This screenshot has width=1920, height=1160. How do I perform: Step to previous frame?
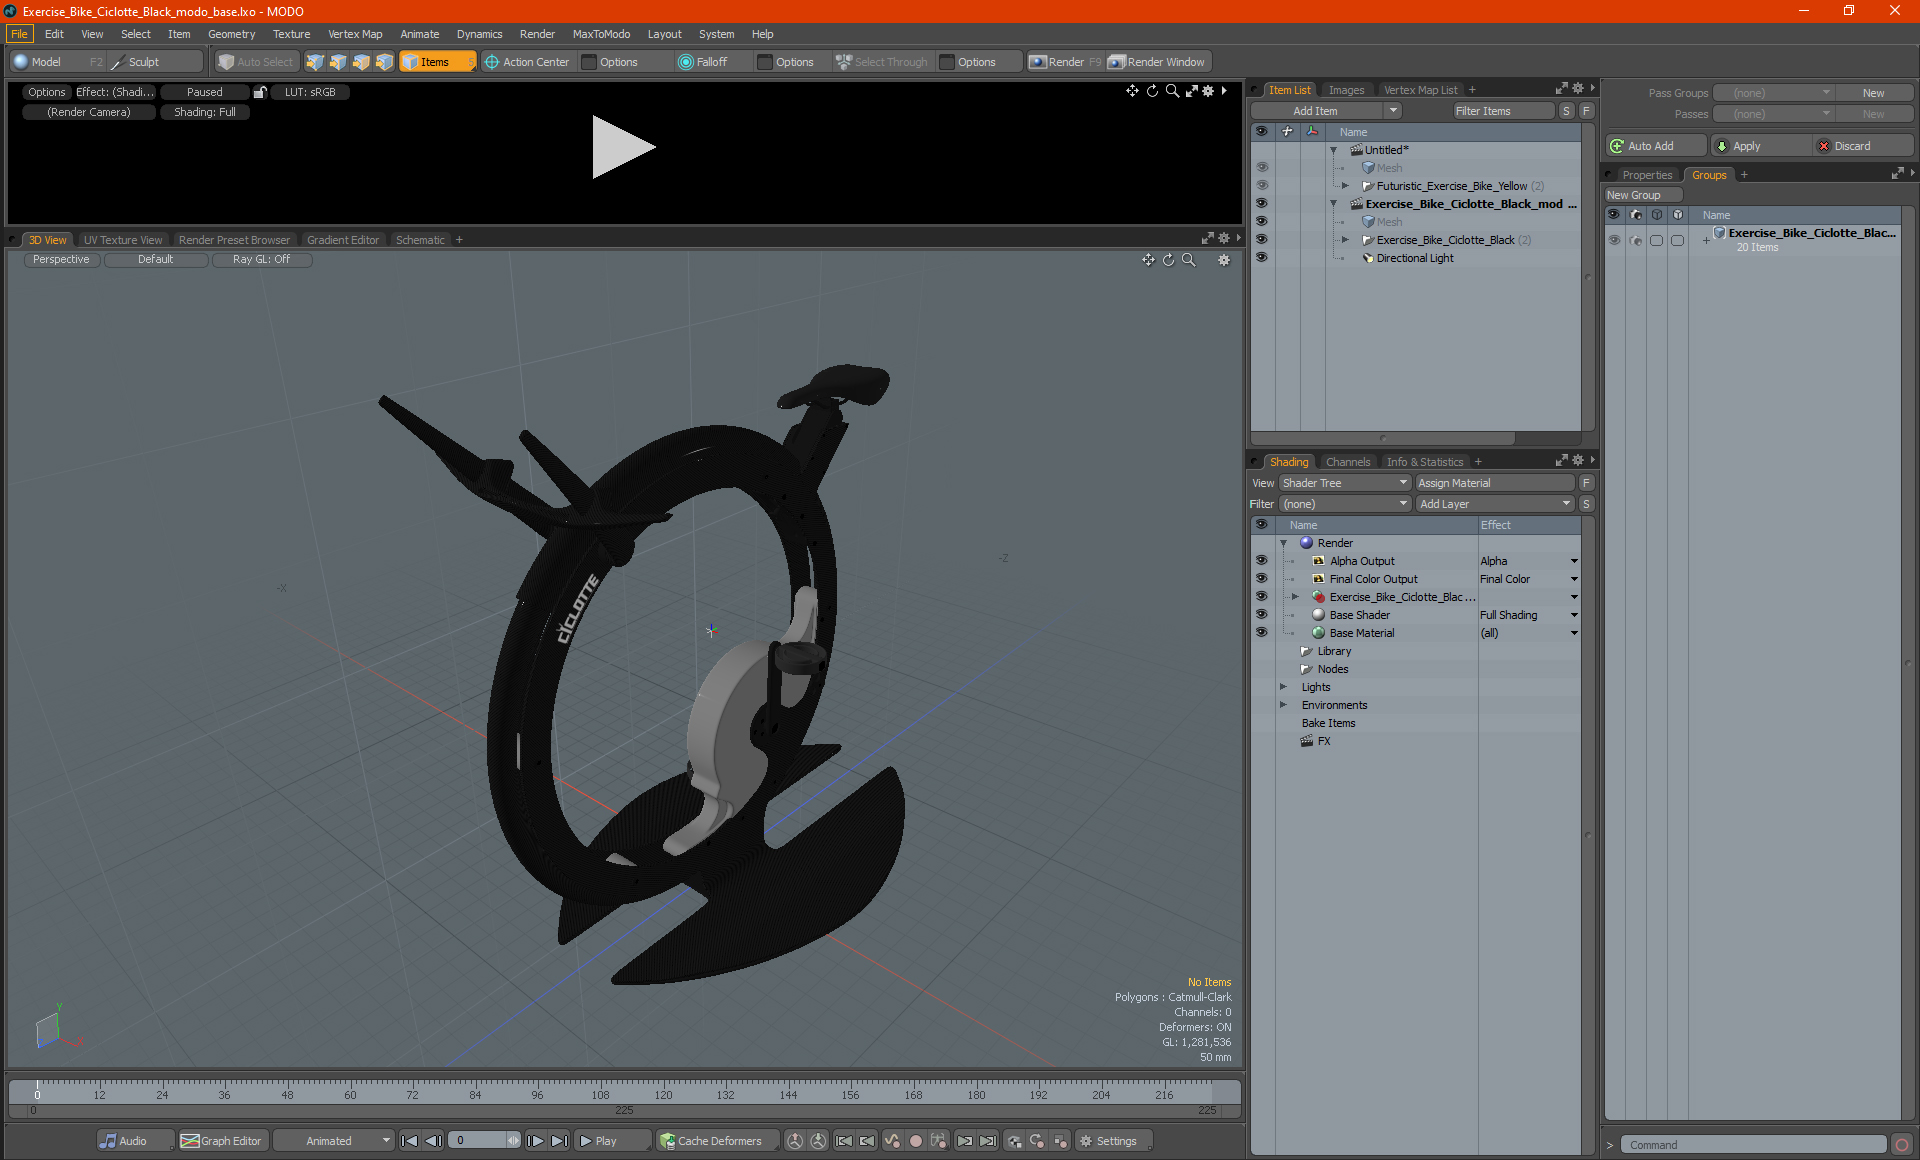(x=433, y=1141)
